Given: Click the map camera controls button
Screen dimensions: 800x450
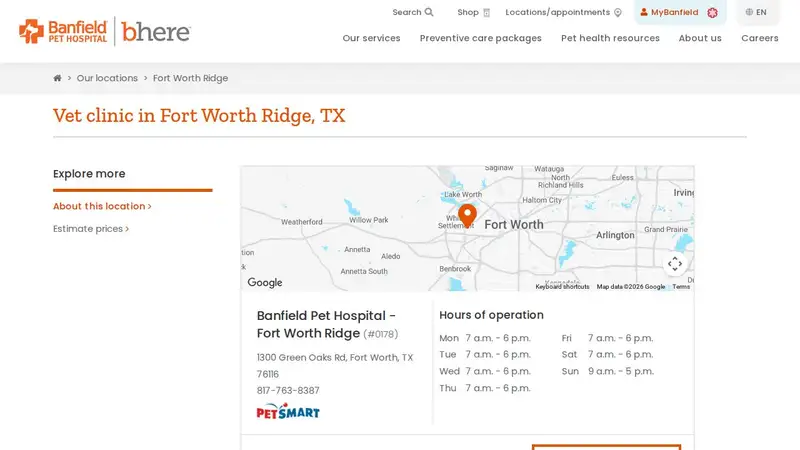Looking at the screenshot, I should click(674, 264).
